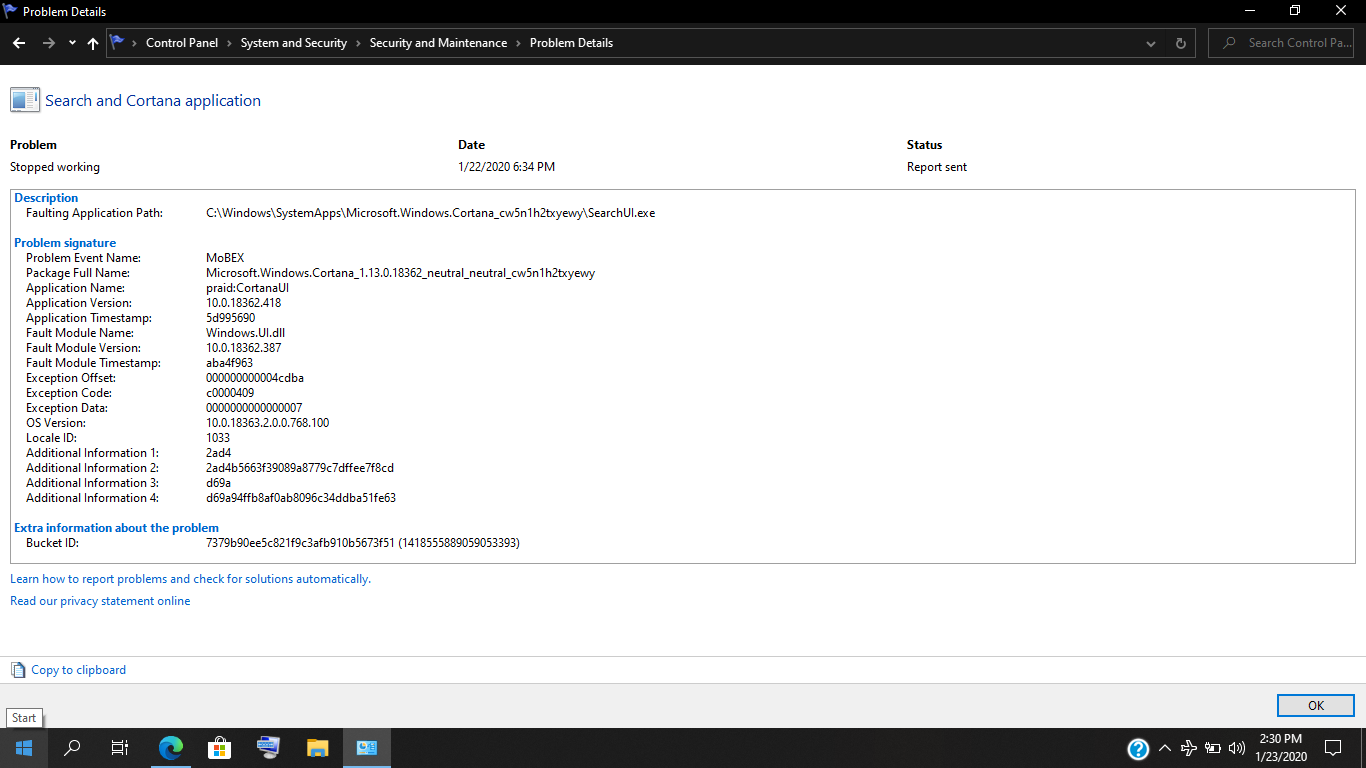Viewport: 1366px width, 768px height.
Task: Click the Faulting Application Path value
Action: (x=431, y=213)
